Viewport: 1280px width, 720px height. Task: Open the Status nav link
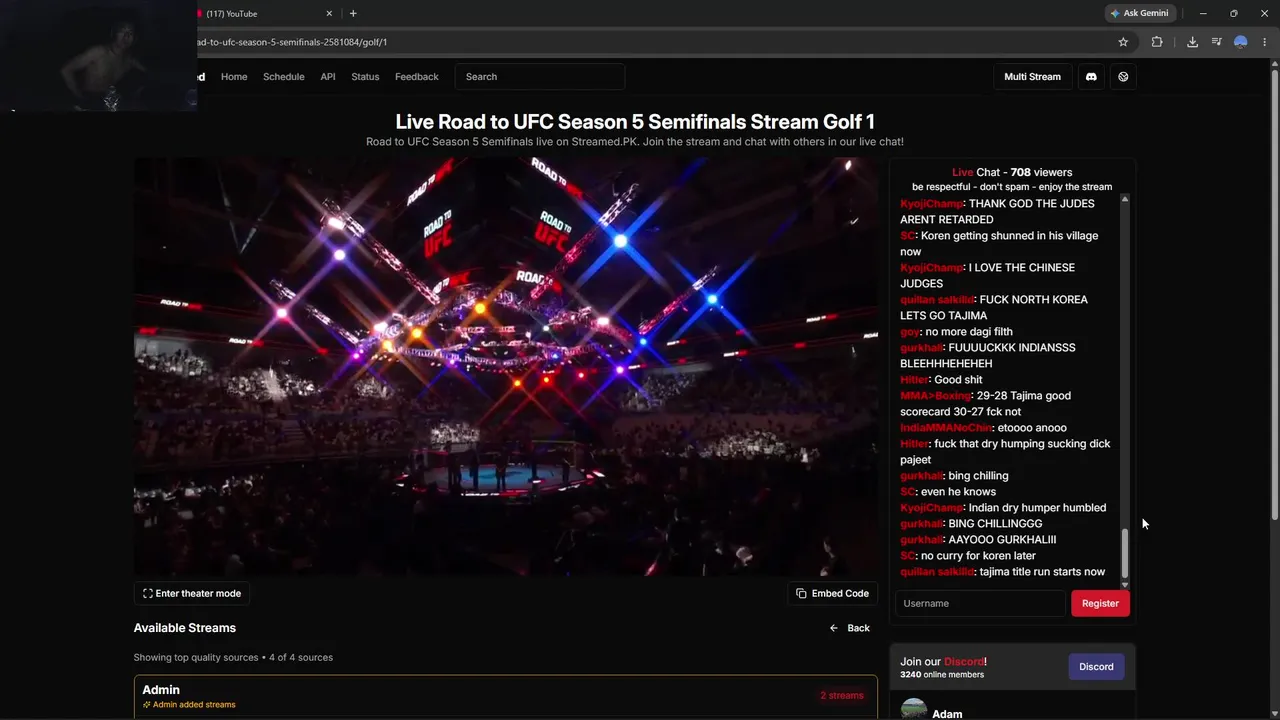tap(365, 77)
